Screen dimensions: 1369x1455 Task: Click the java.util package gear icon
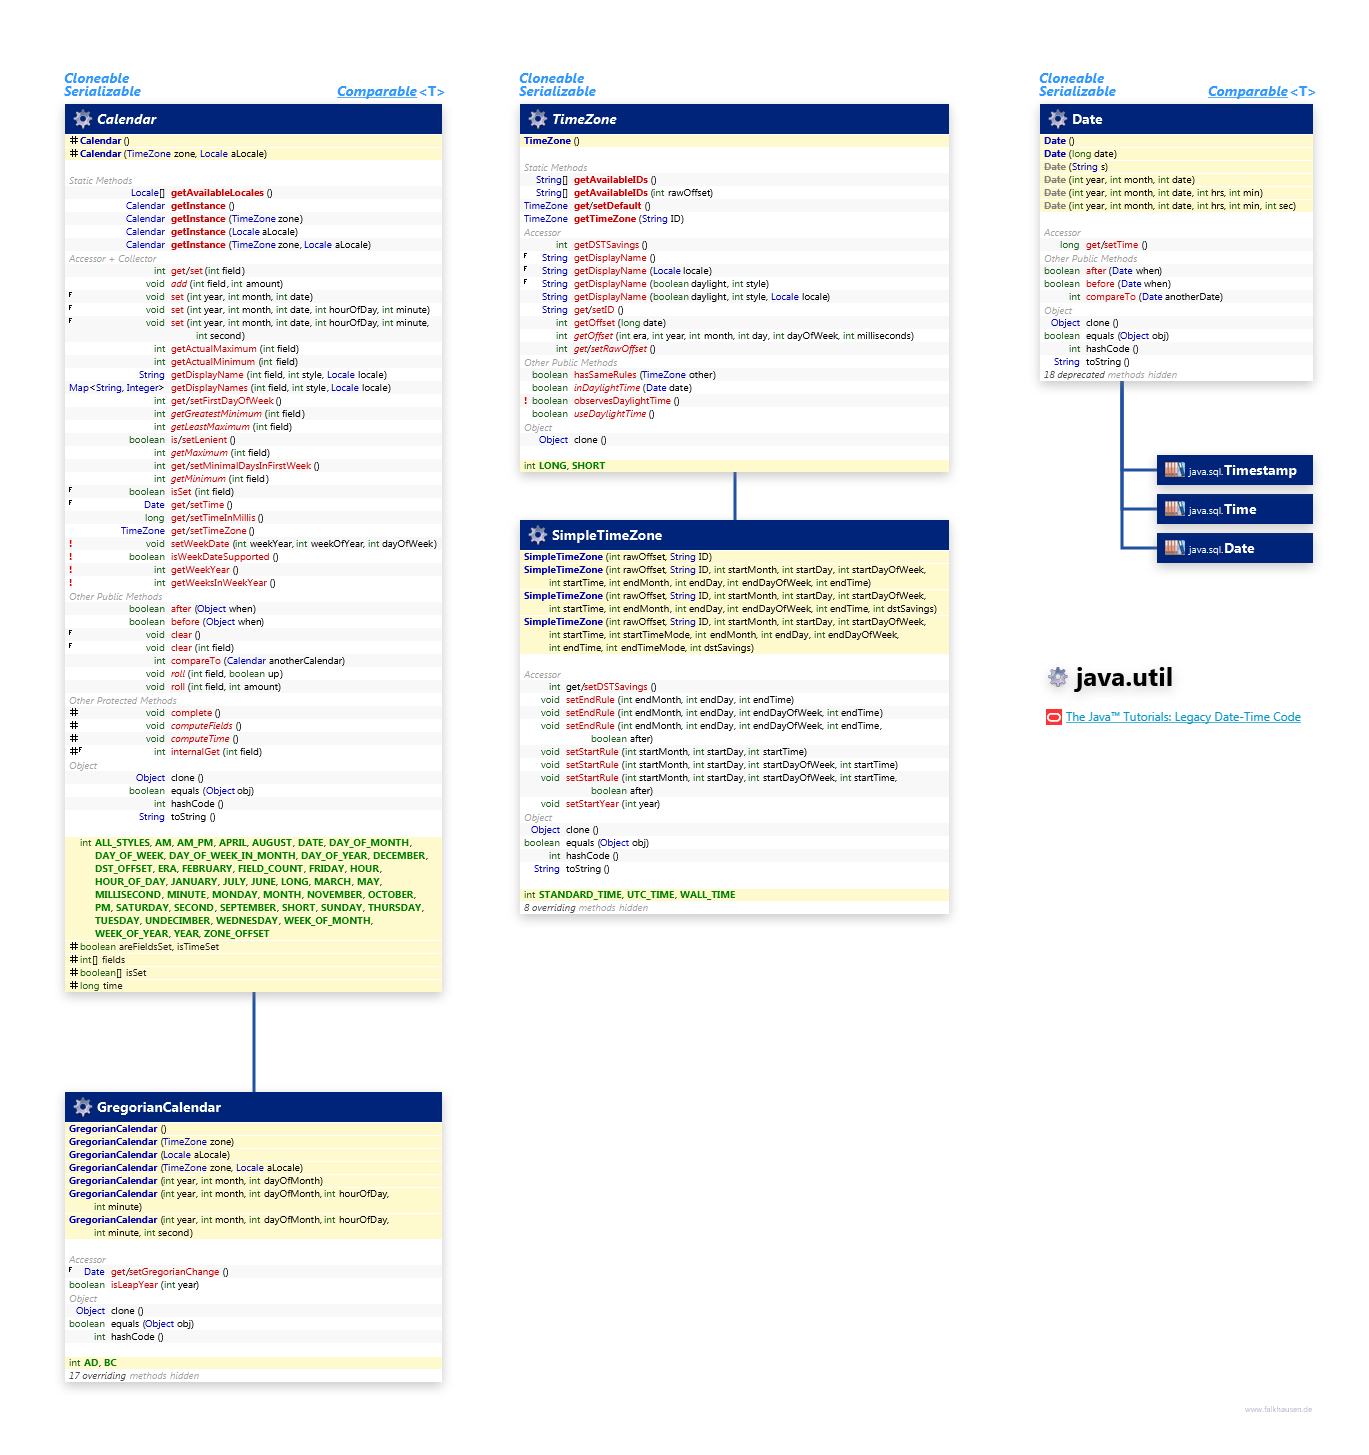[1057, 678]
